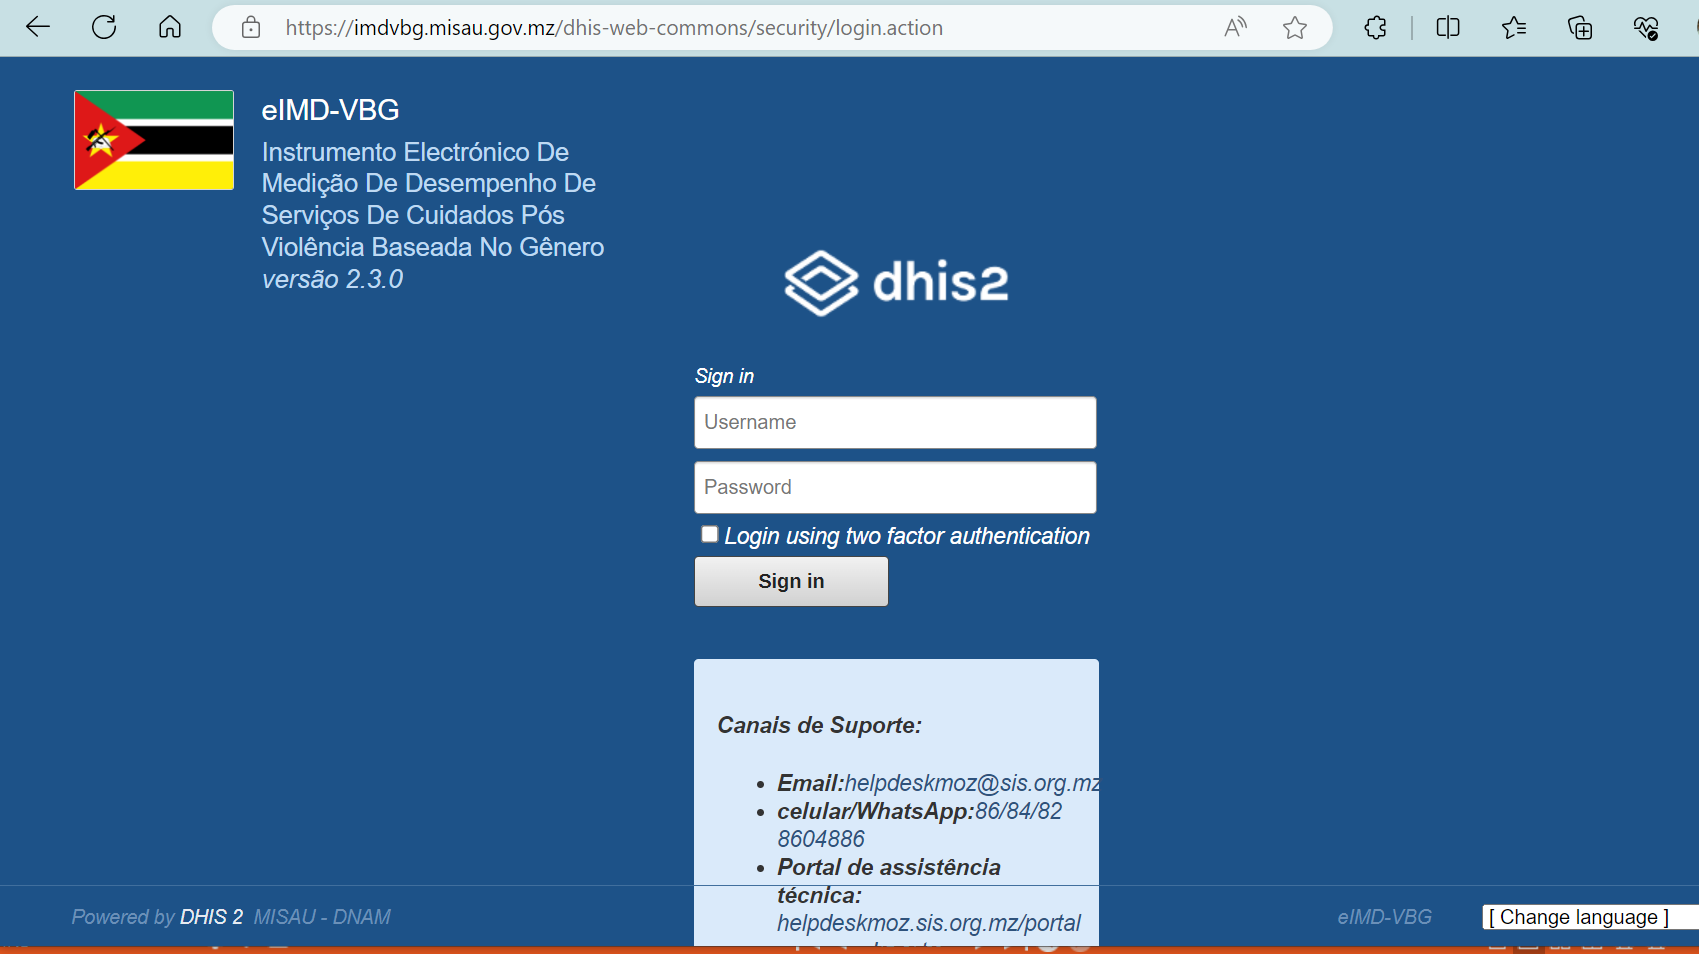This screenshot has height=954, width=1699.
Task: Toggle the Split screen icon
Action: [1447, 28]
